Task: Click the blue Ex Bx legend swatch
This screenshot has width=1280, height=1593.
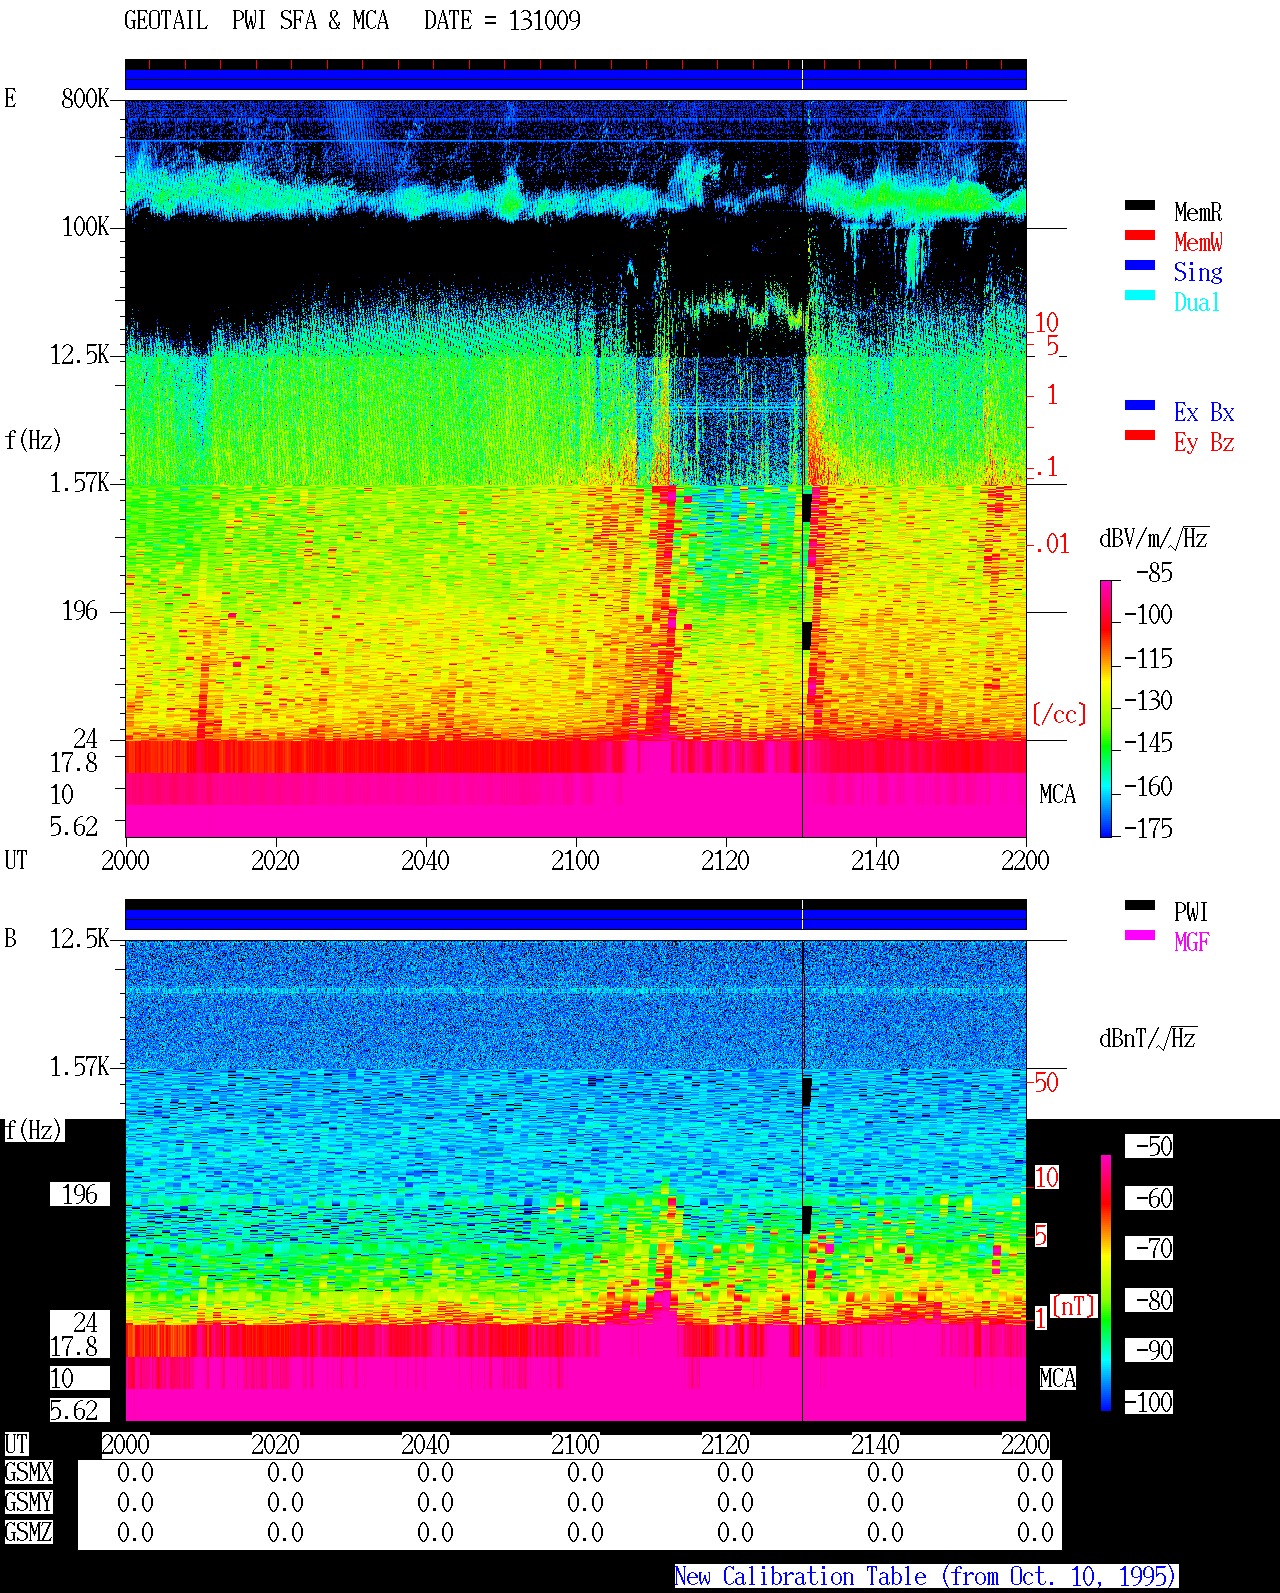Action: [x=1140, y=405]
